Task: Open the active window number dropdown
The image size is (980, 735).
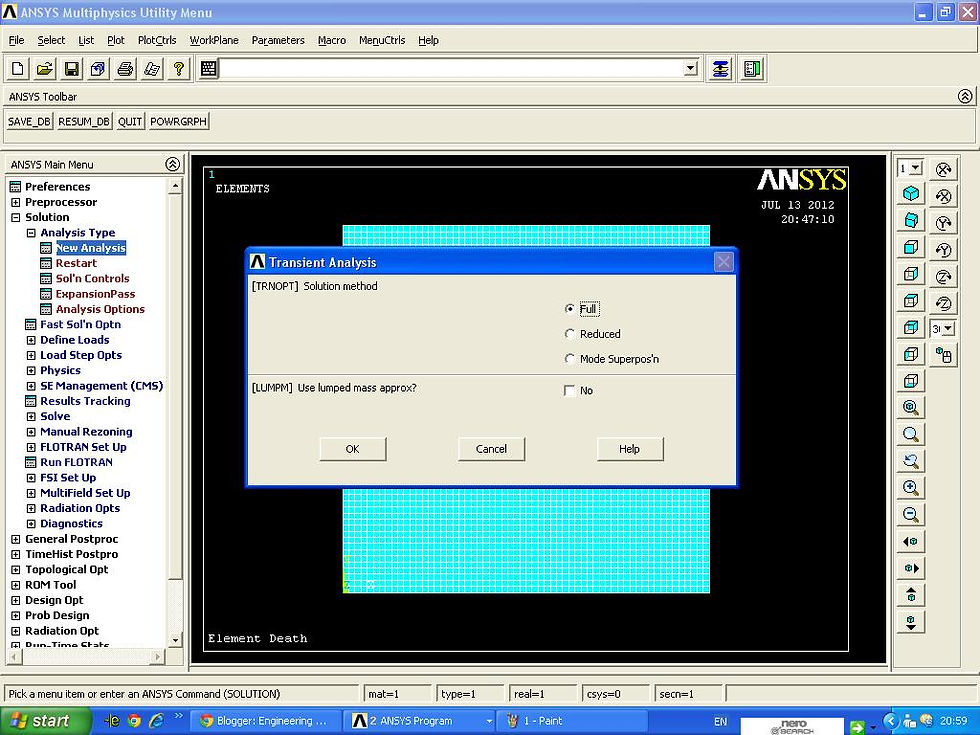Action: pos(916,168)
